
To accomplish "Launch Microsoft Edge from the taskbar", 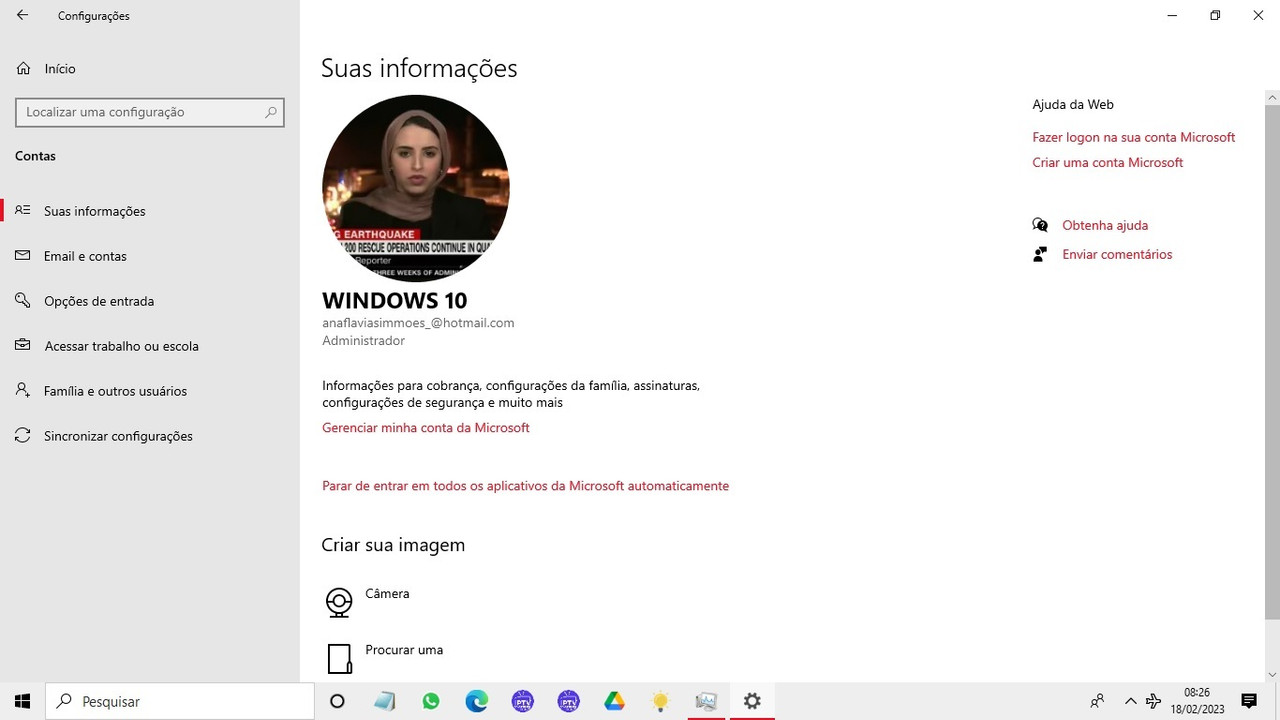I will [476, 701].
